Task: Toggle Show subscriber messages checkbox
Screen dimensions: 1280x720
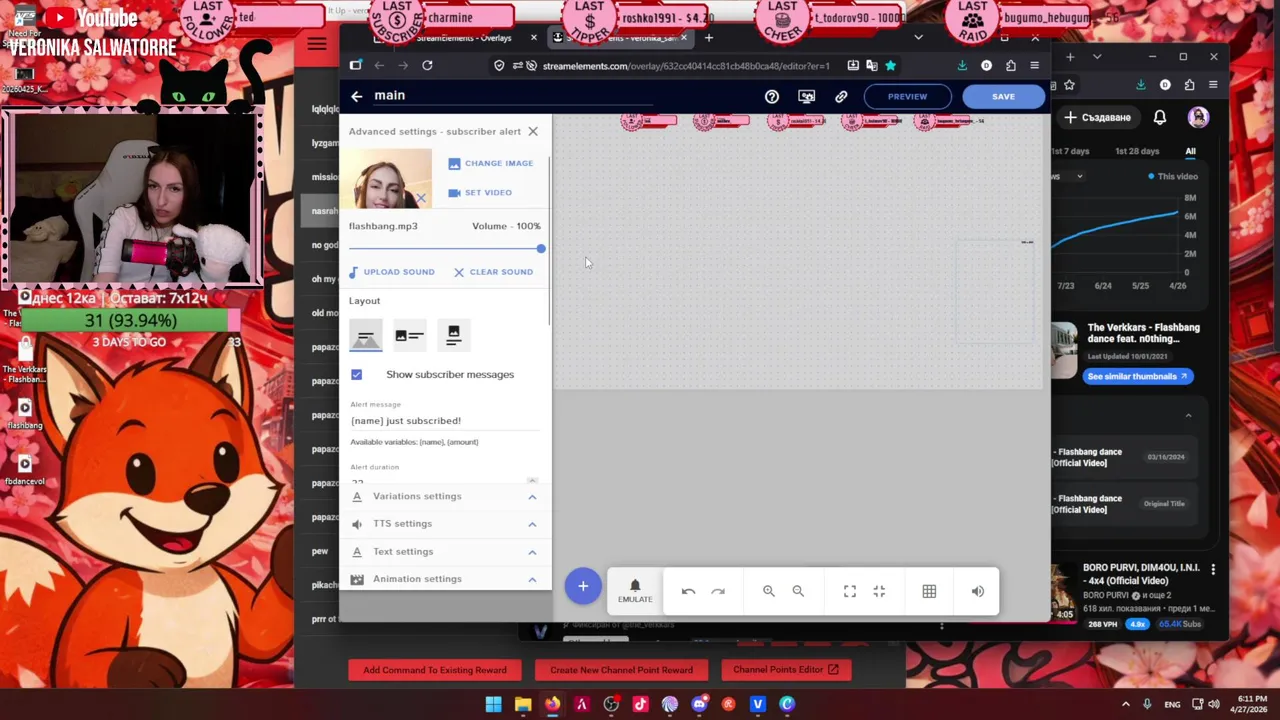Action: tap(357, 374)
